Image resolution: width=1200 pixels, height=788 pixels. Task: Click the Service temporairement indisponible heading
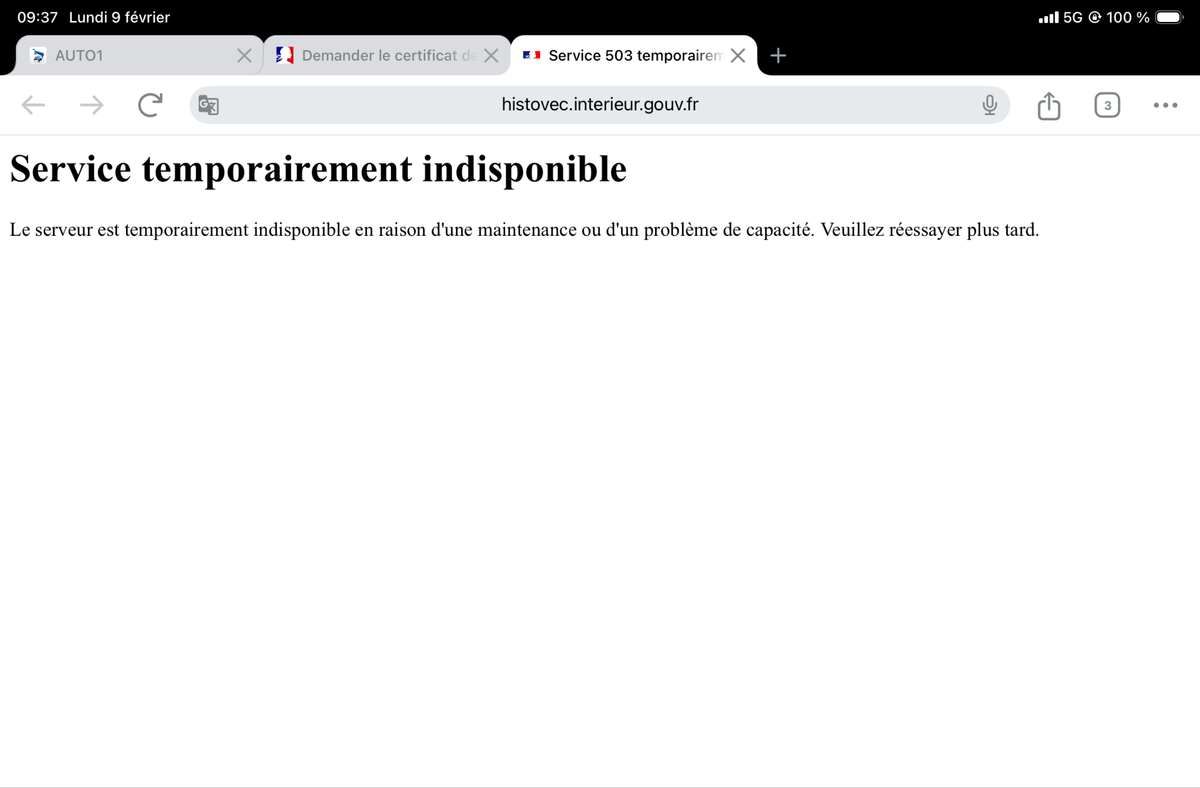[318, 169]
